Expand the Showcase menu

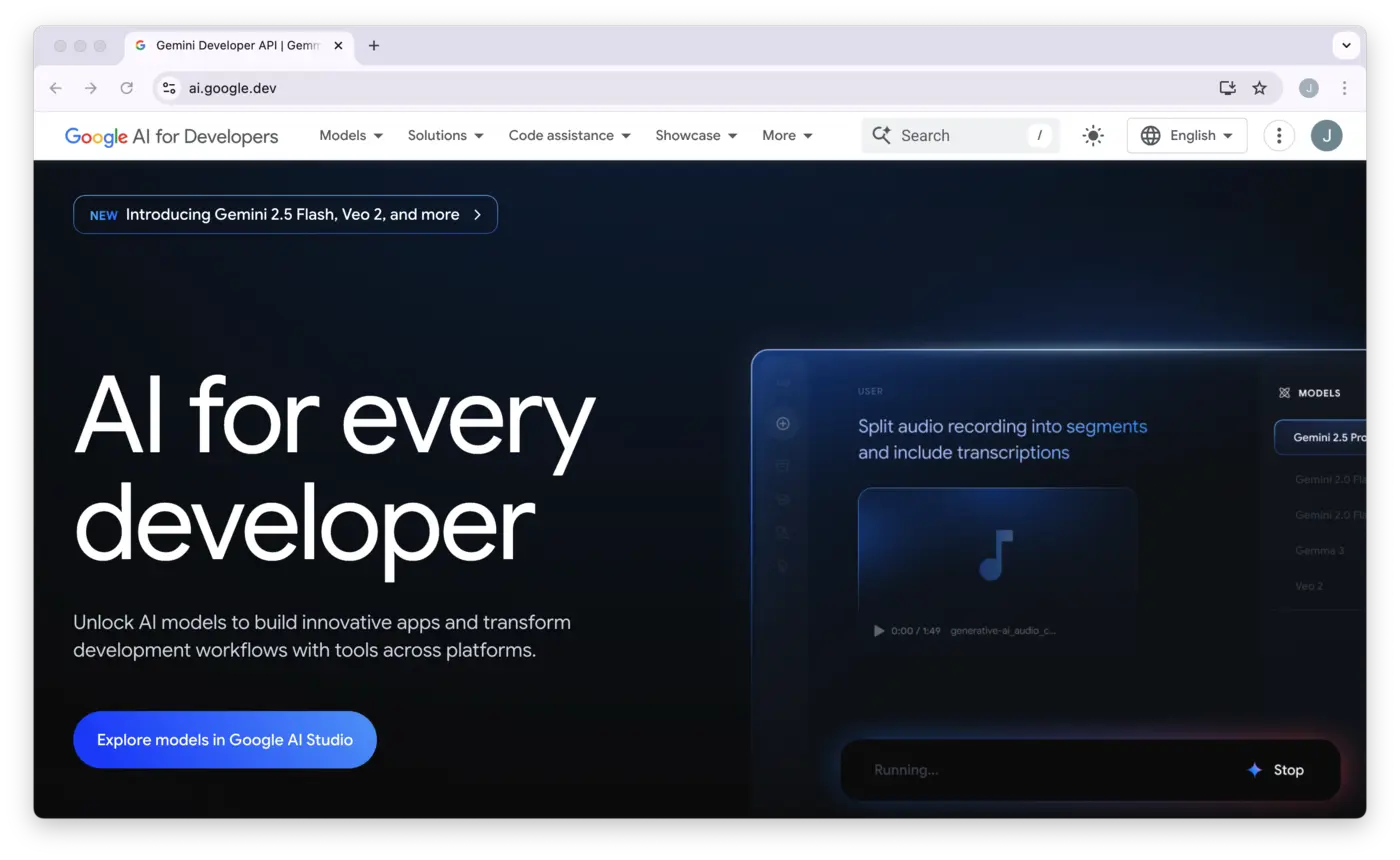click(x=696, y=136)
